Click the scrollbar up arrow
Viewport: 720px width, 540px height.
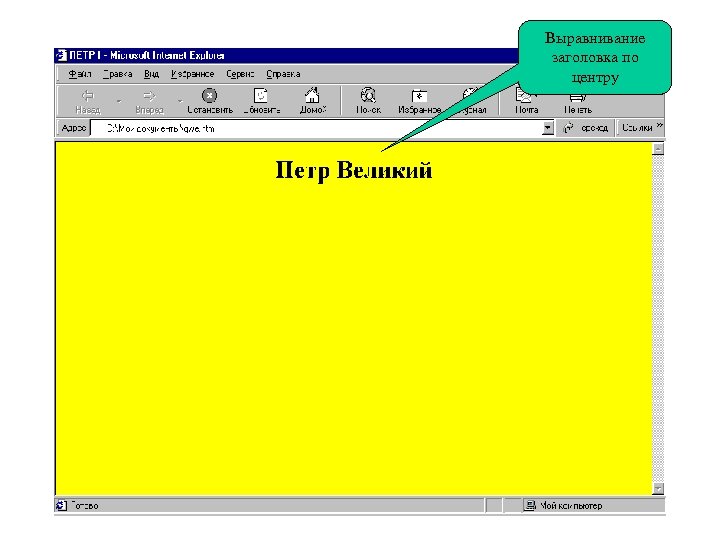658,149
